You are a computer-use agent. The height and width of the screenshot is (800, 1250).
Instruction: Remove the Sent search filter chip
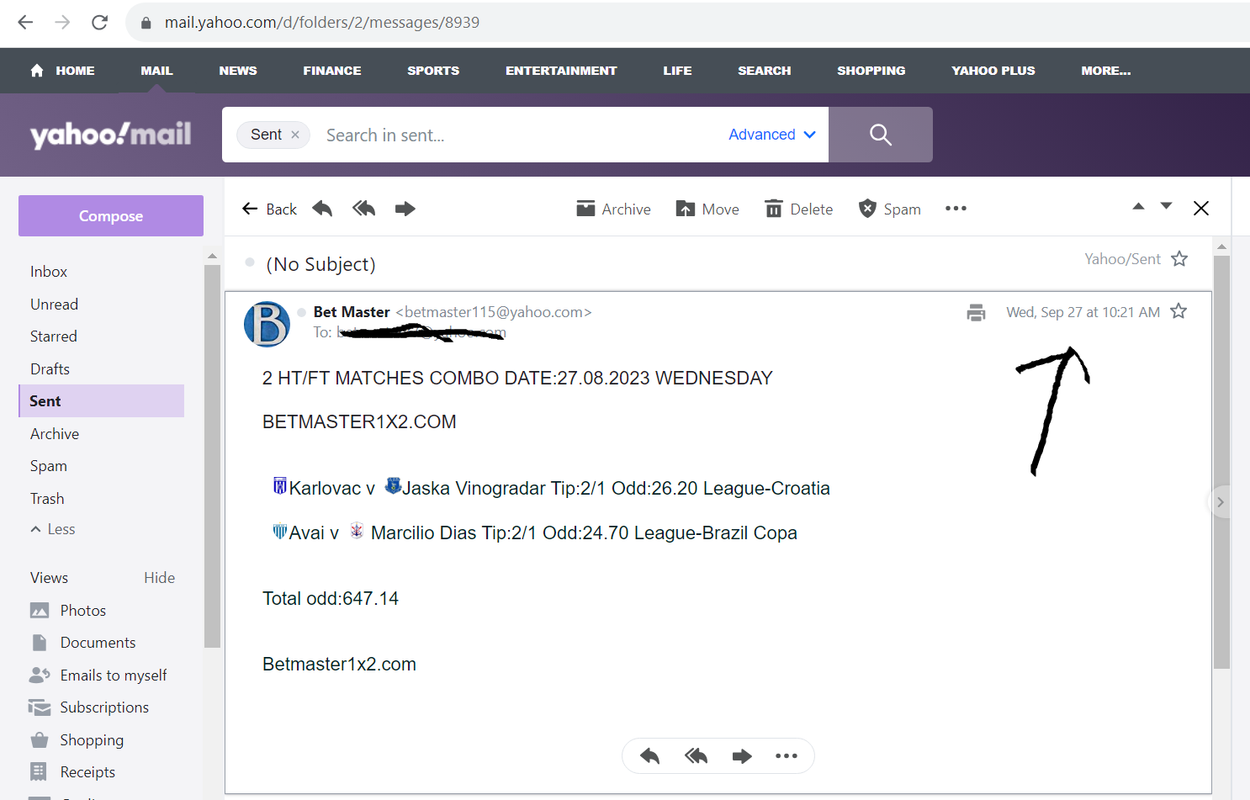(x=295, y=135)
